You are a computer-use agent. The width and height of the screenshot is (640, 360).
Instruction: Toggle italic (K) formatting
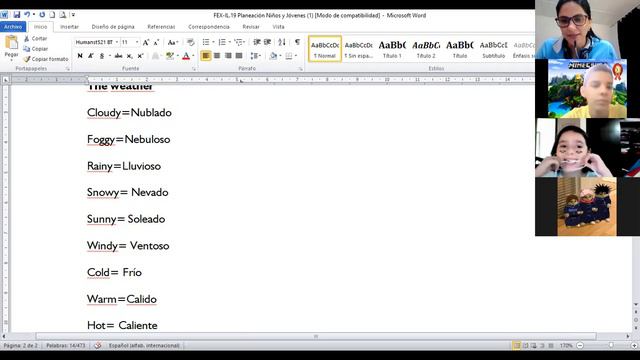[x=91, y=56]
